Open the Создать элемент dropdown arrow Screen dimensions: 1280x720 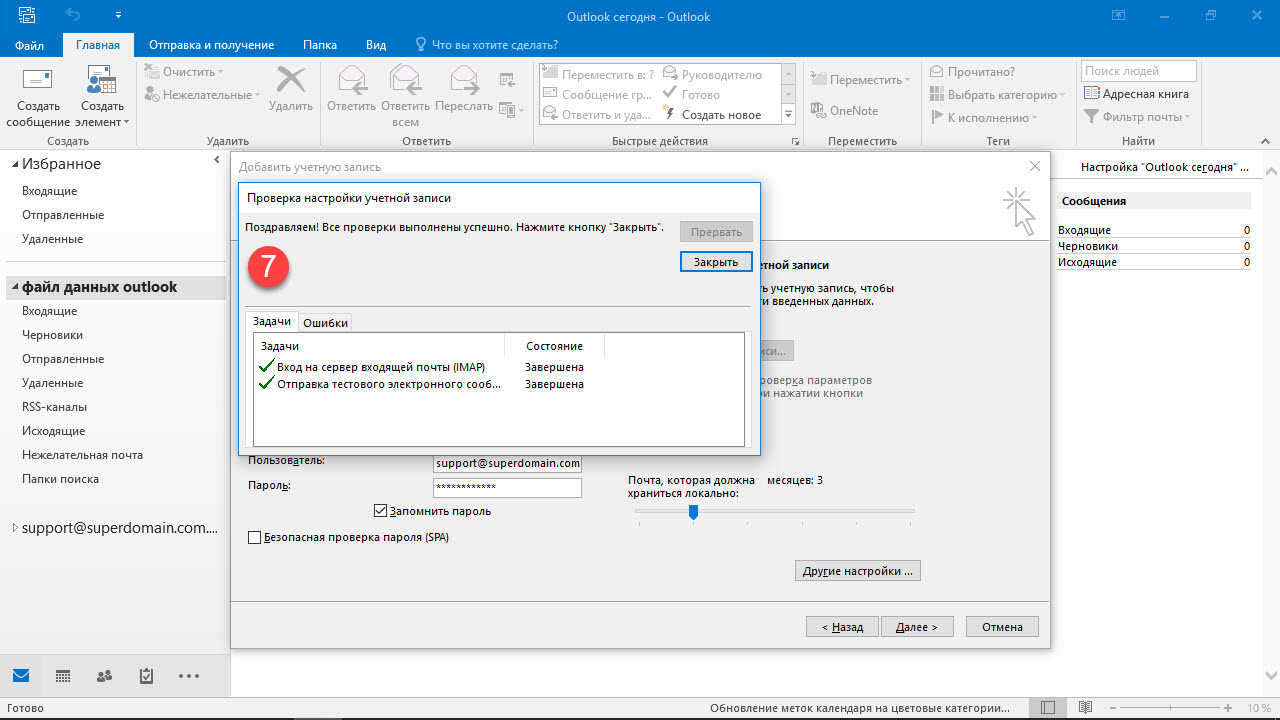[126, 123]
